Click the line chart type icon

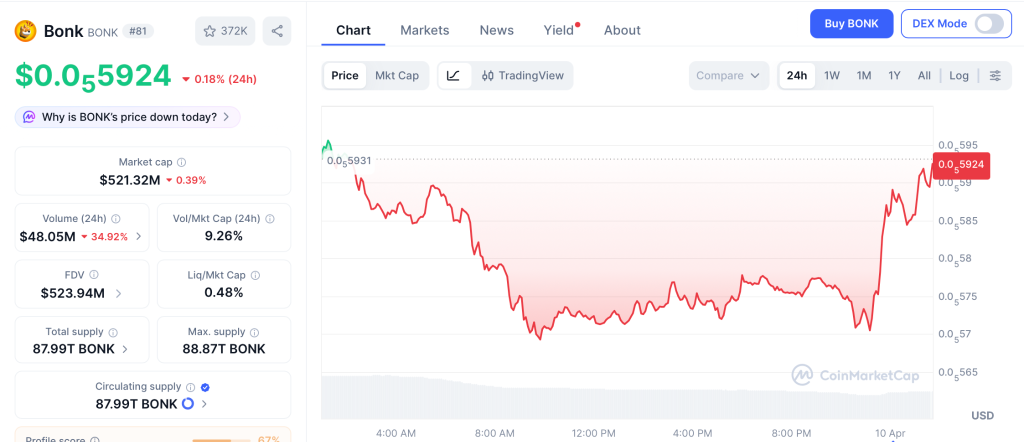453,75
